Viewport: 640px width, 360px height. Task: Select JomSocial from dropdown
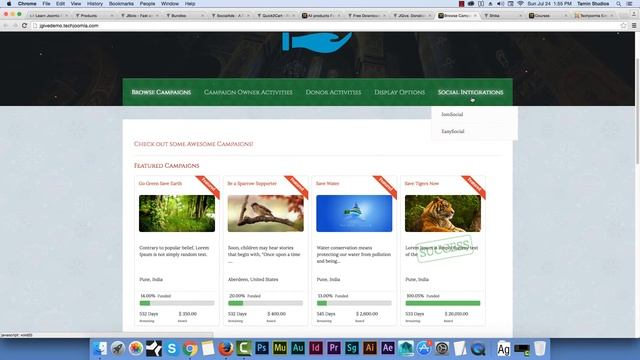point(452,114)
